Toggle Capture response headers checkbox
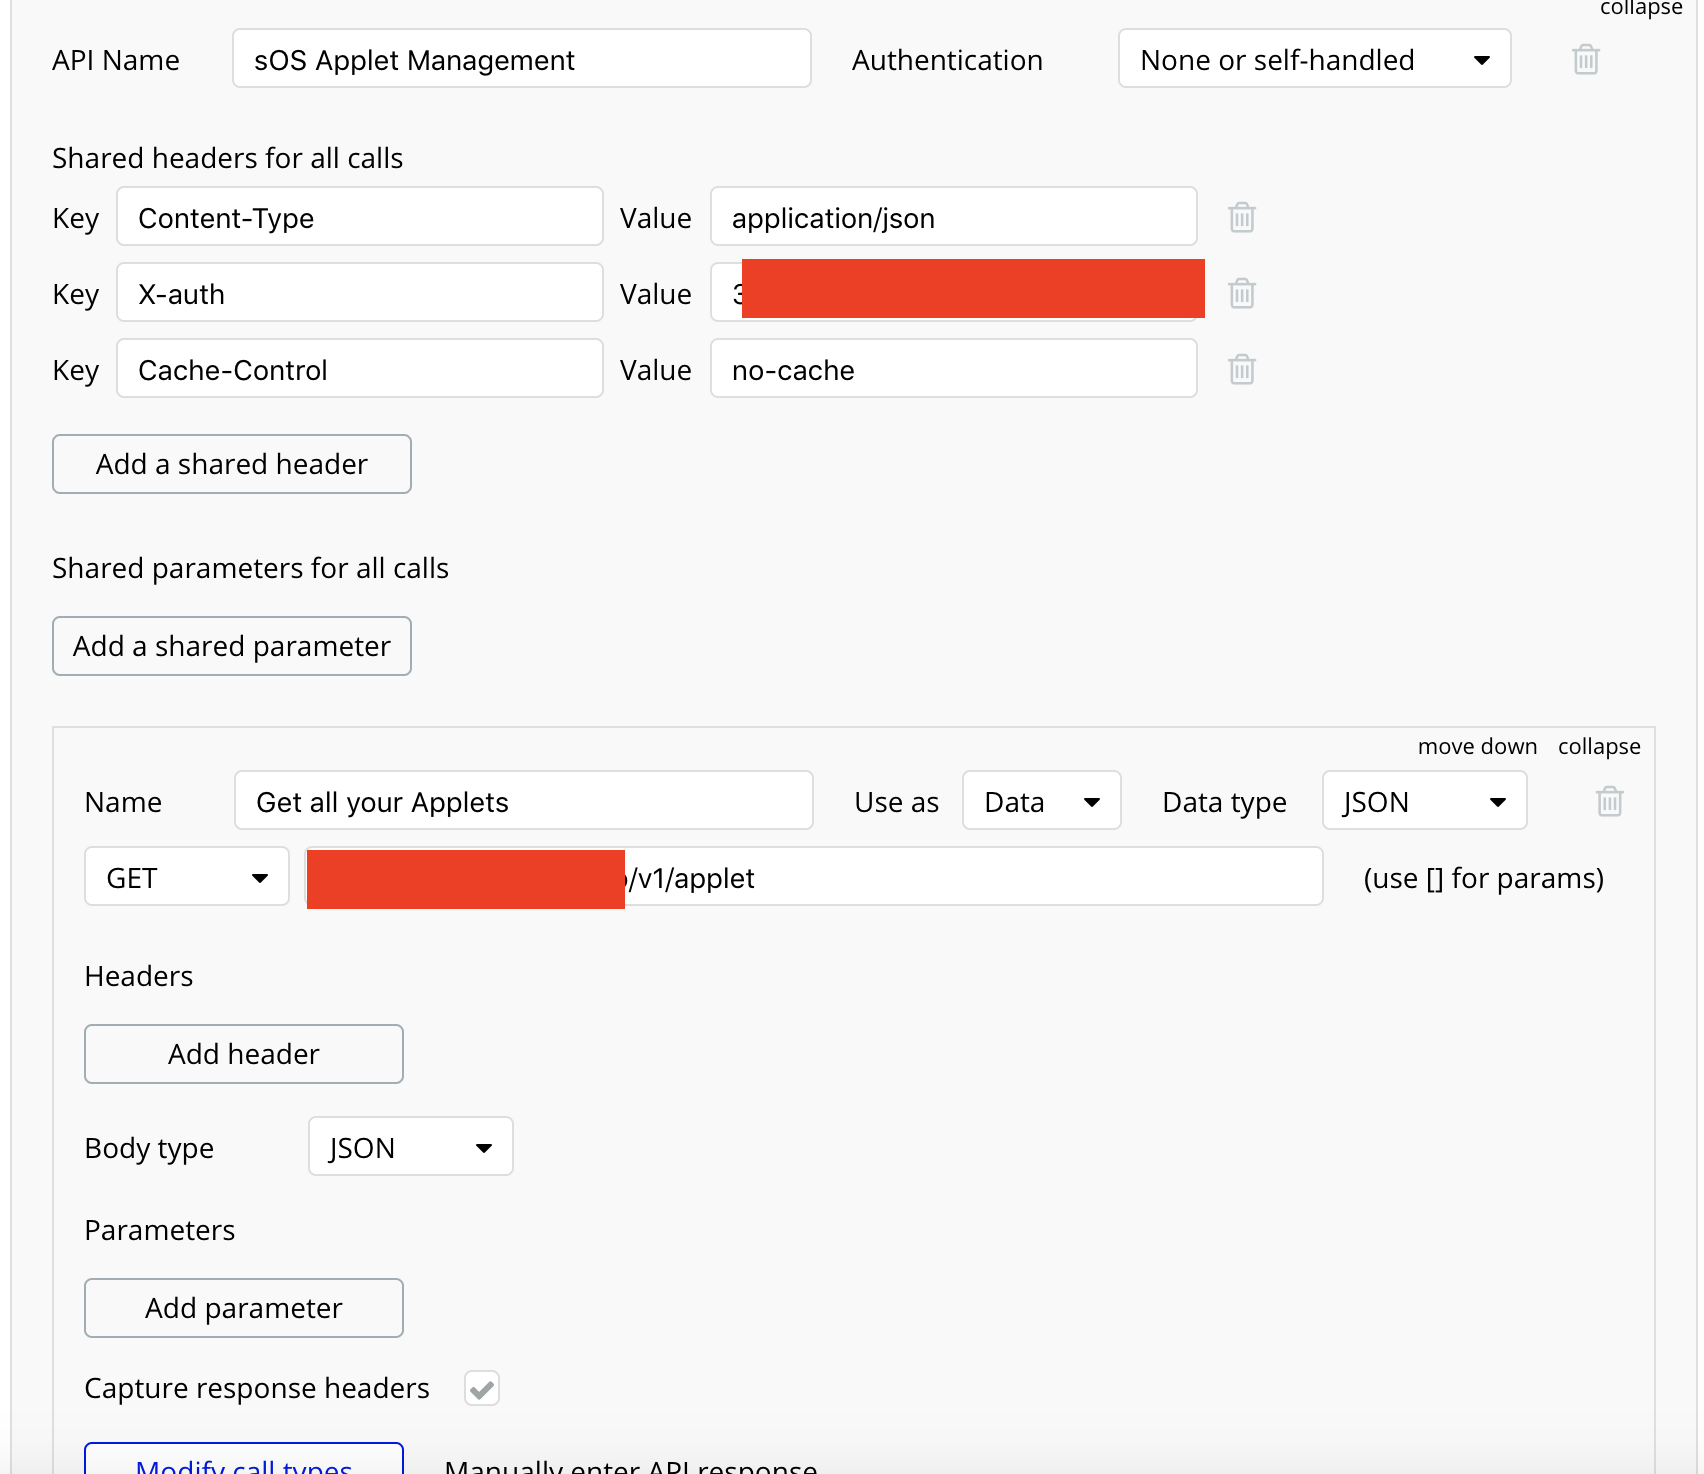The width and height of the screenshot is (1704, 1474). 481,1388
